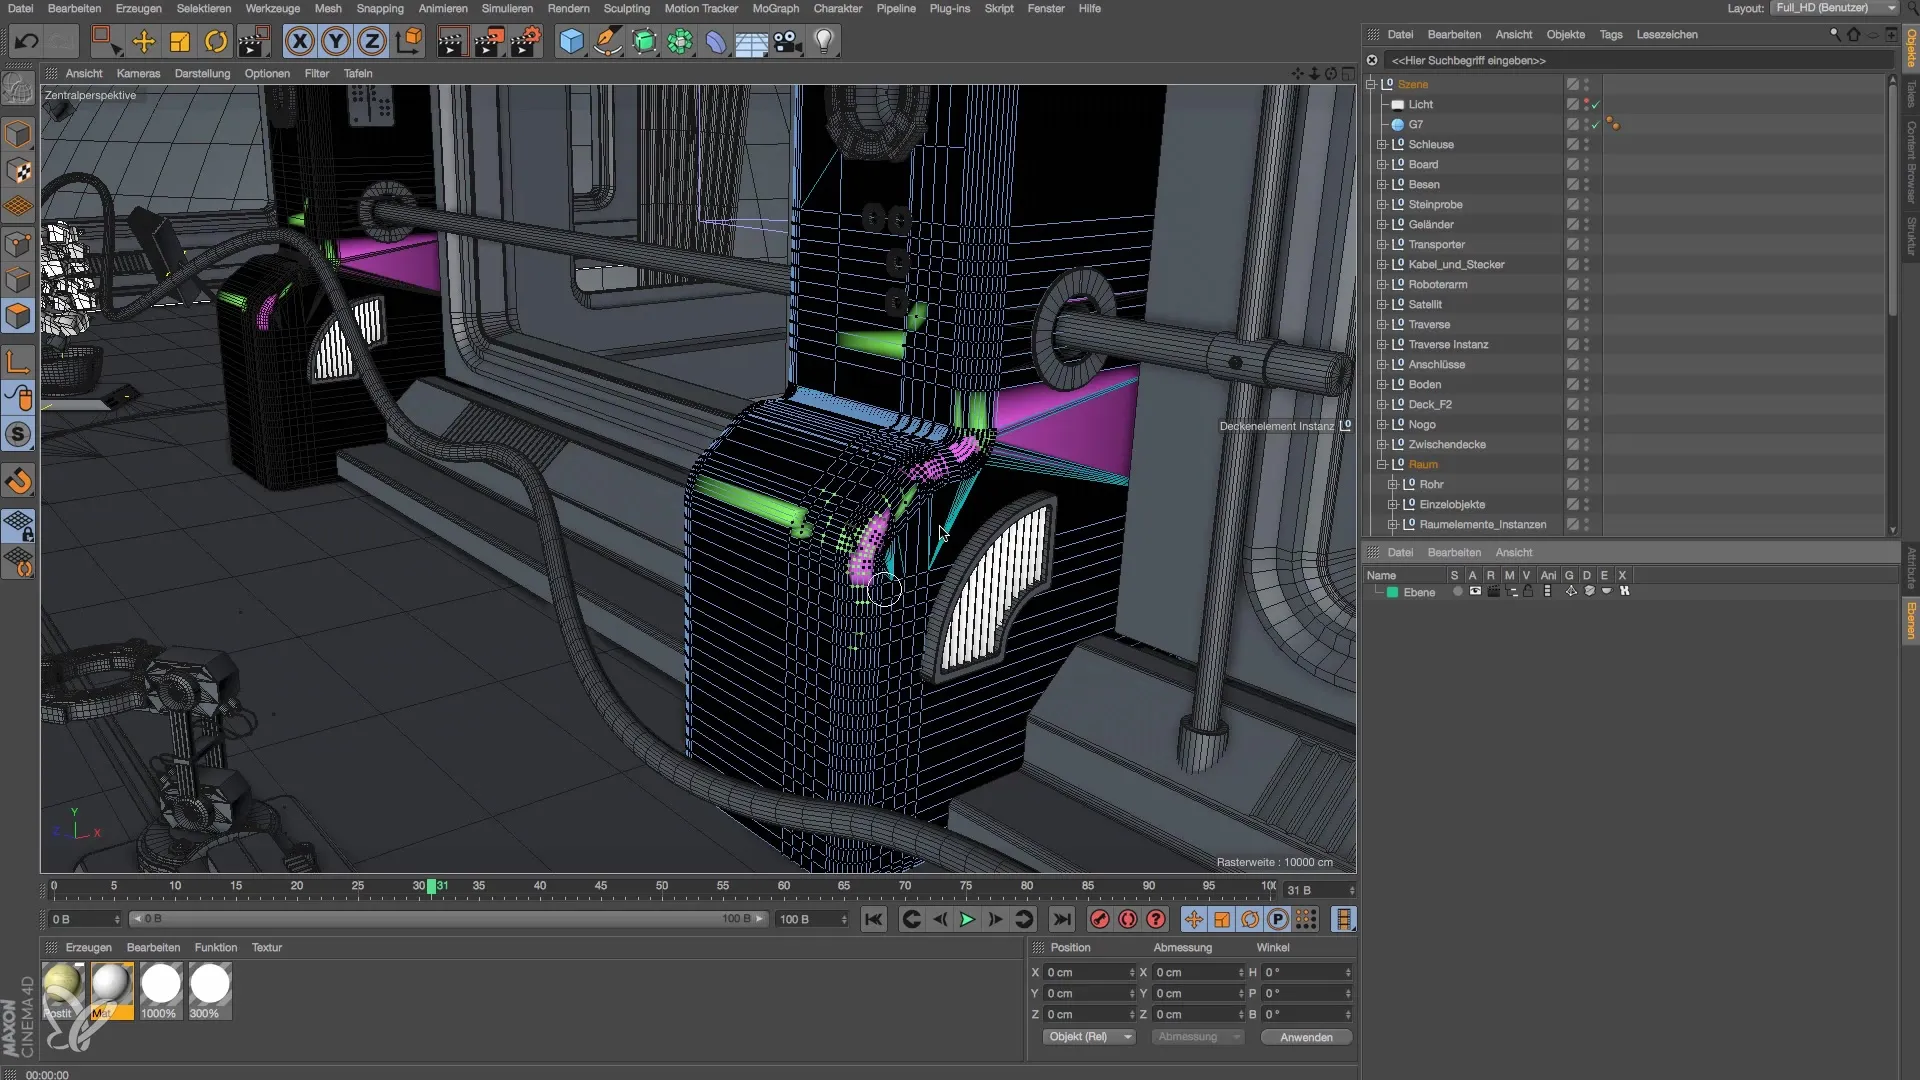Open the Objekt (Rel) dropdown
Screen dimensions: 1920x1080
[1087, 1037]
